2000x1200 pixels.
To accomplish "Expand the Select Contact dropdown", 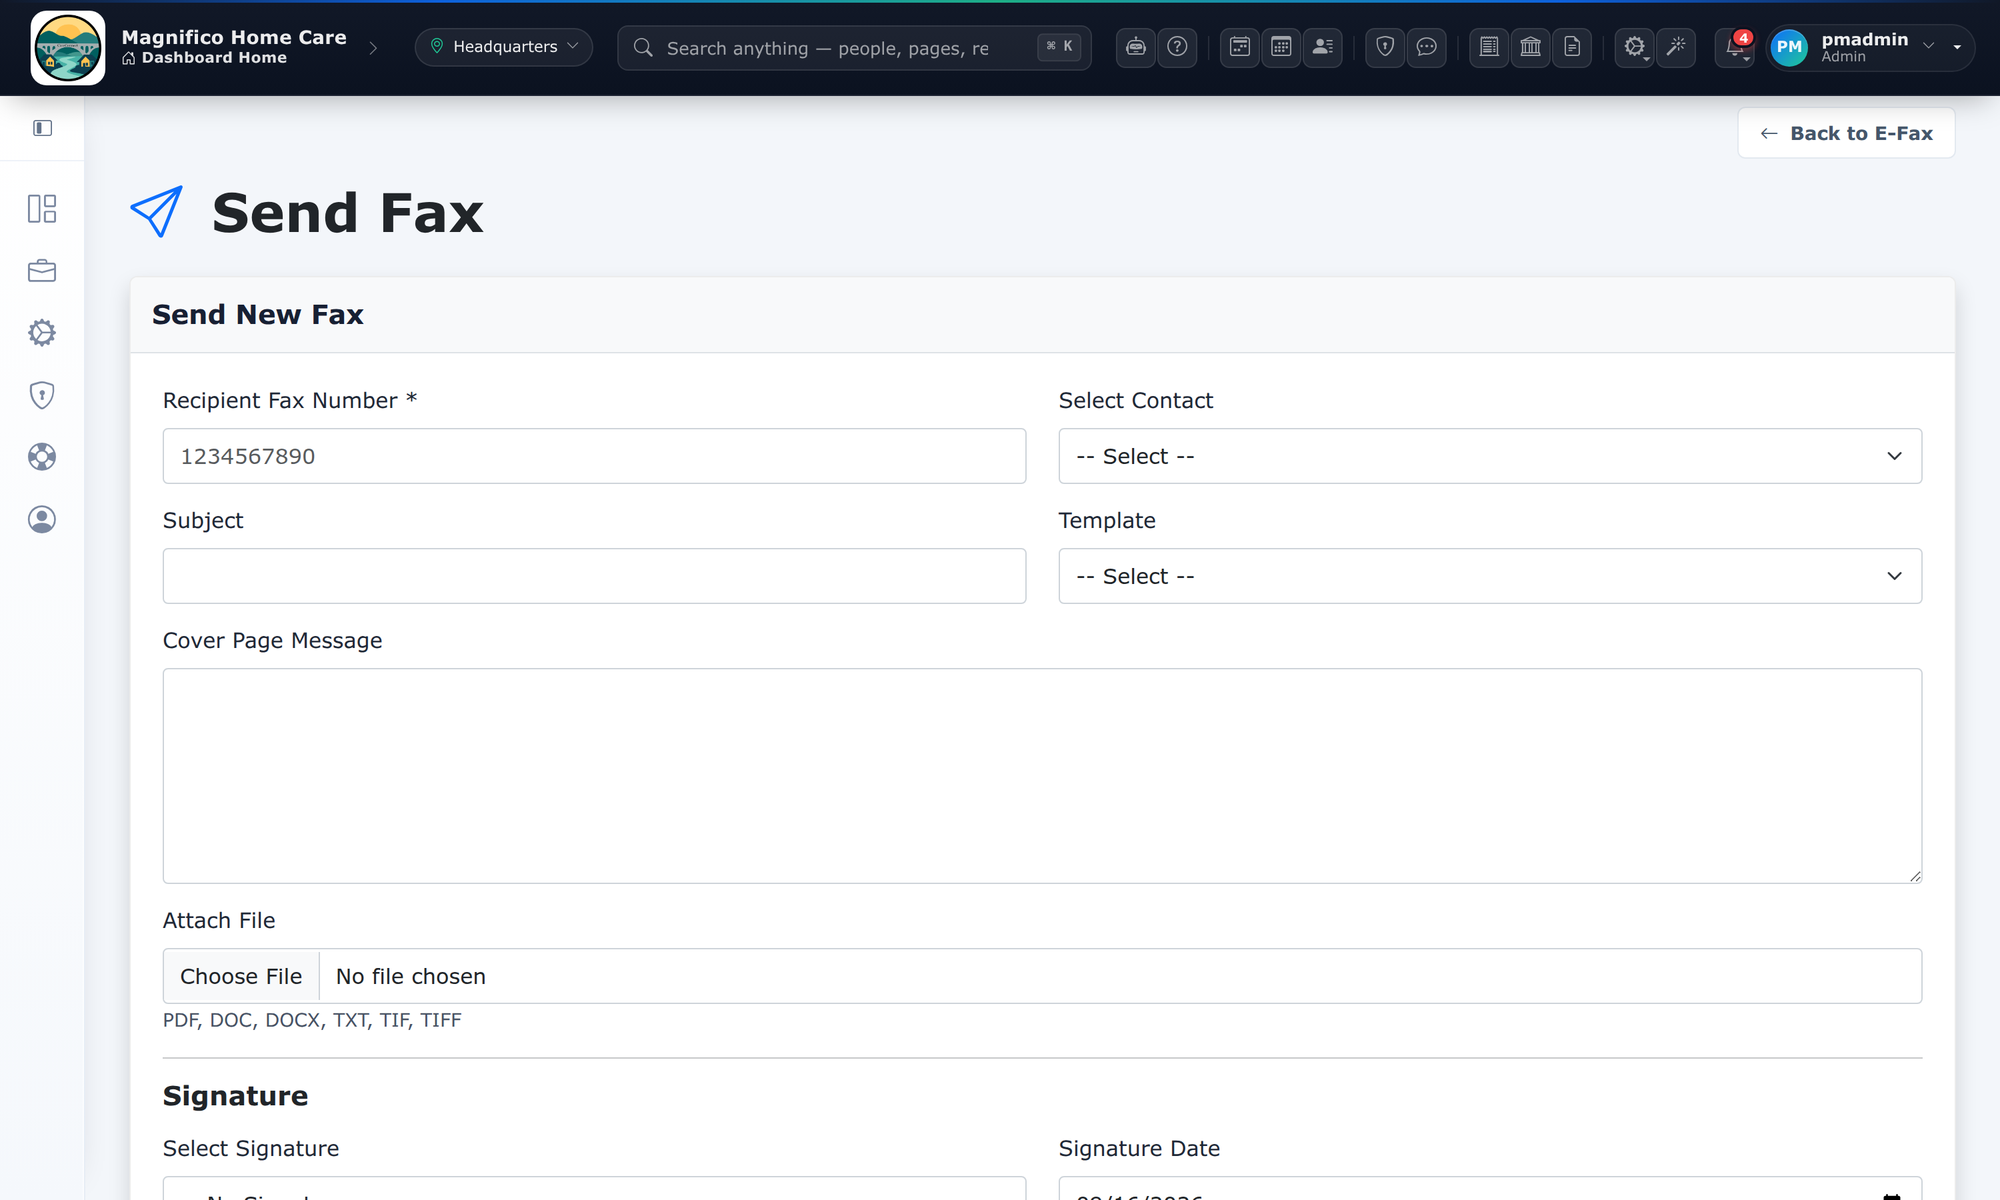I will [1490, 456].
